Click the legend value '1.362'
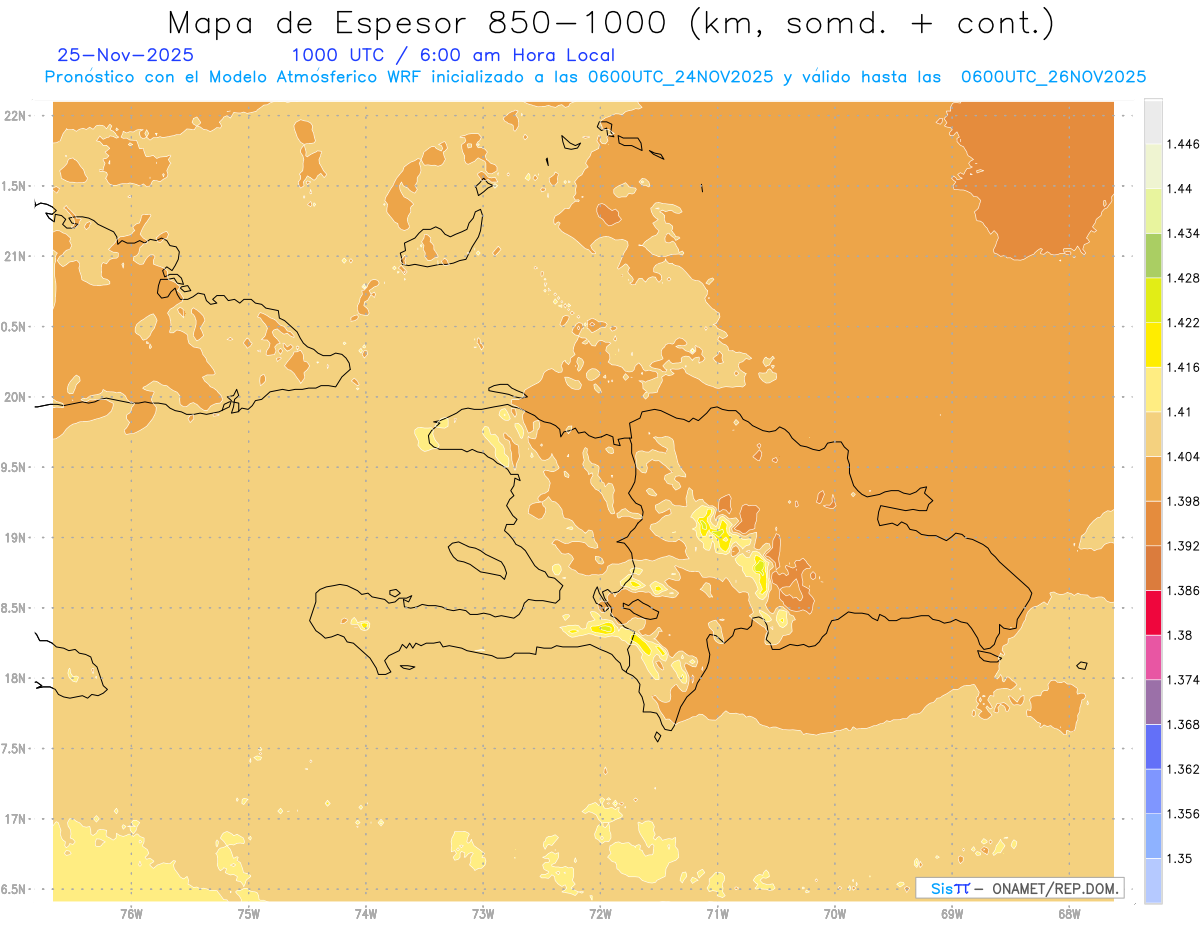 pyautogui.click(x=1184, y=769)
